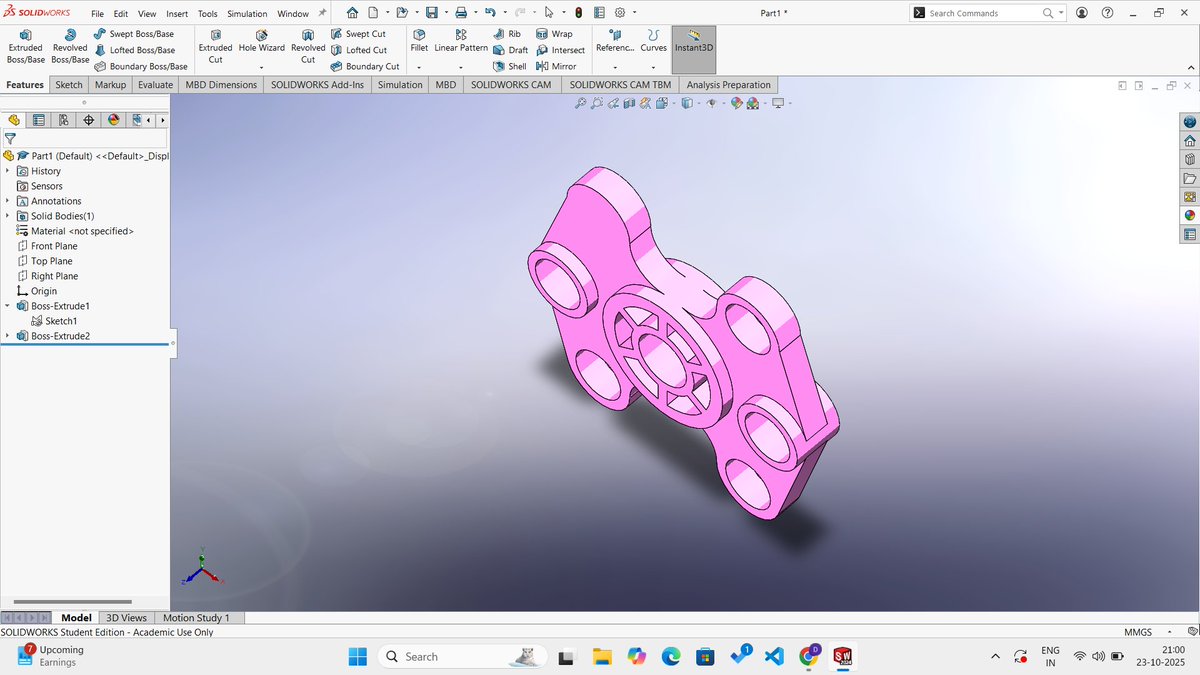The height and width of the screenshot is (675, 1200).
Task: Open the Fillet dropdown arrow
Action: pos(419,67)
